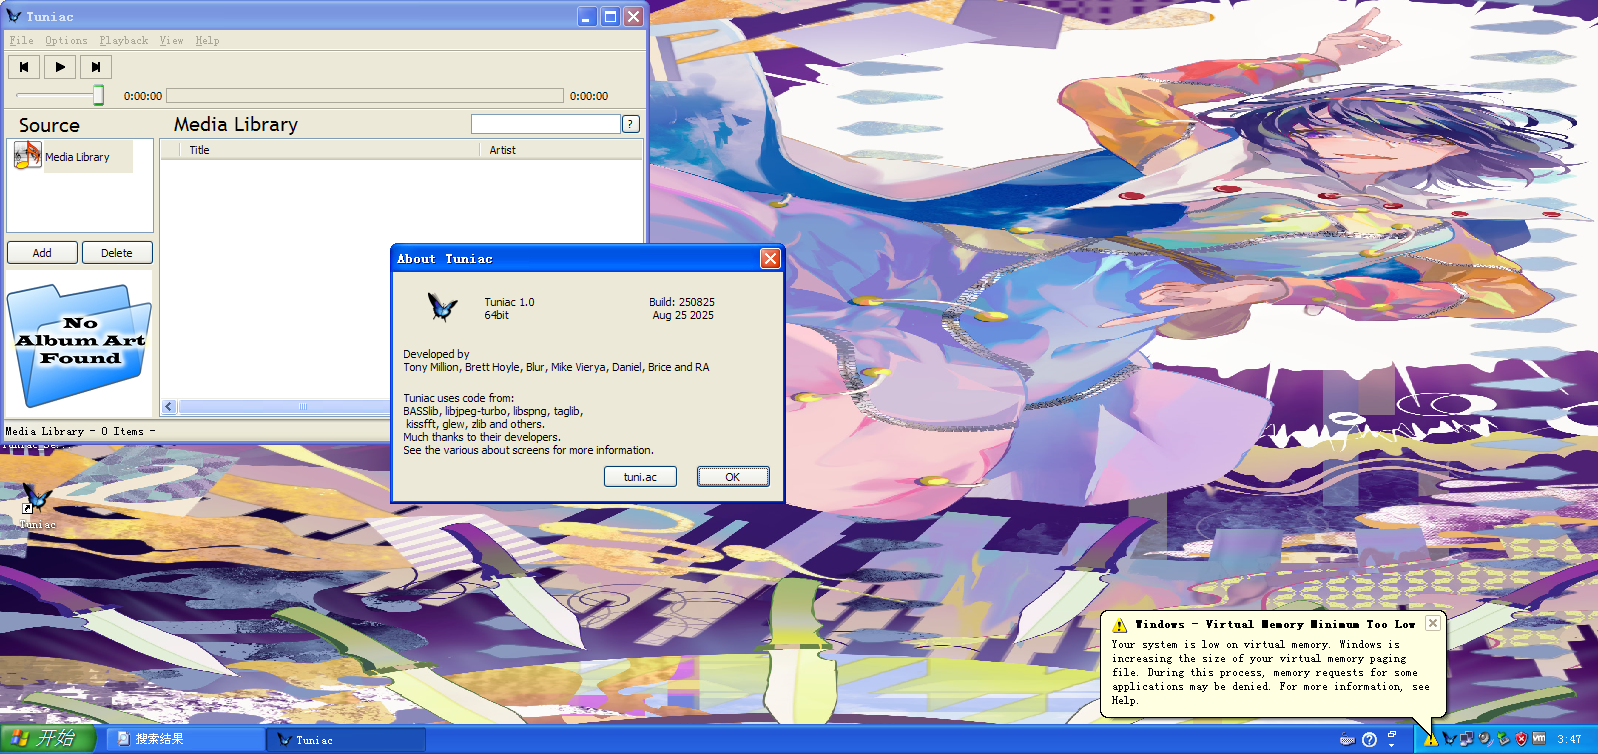This screenshot has height=754, width=1598.
Task: Click the virtual memory warning balloon title
Action: coord(1275,624)
